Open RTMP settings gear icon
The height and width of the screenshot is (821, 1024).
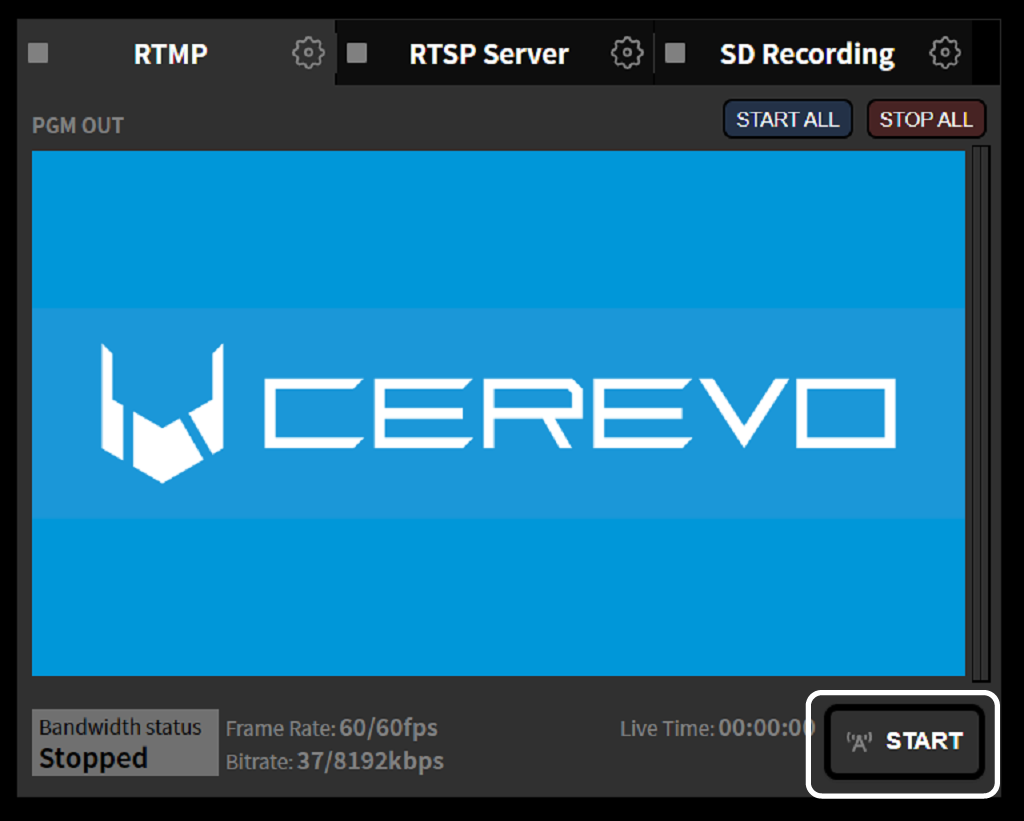point(308,53)
